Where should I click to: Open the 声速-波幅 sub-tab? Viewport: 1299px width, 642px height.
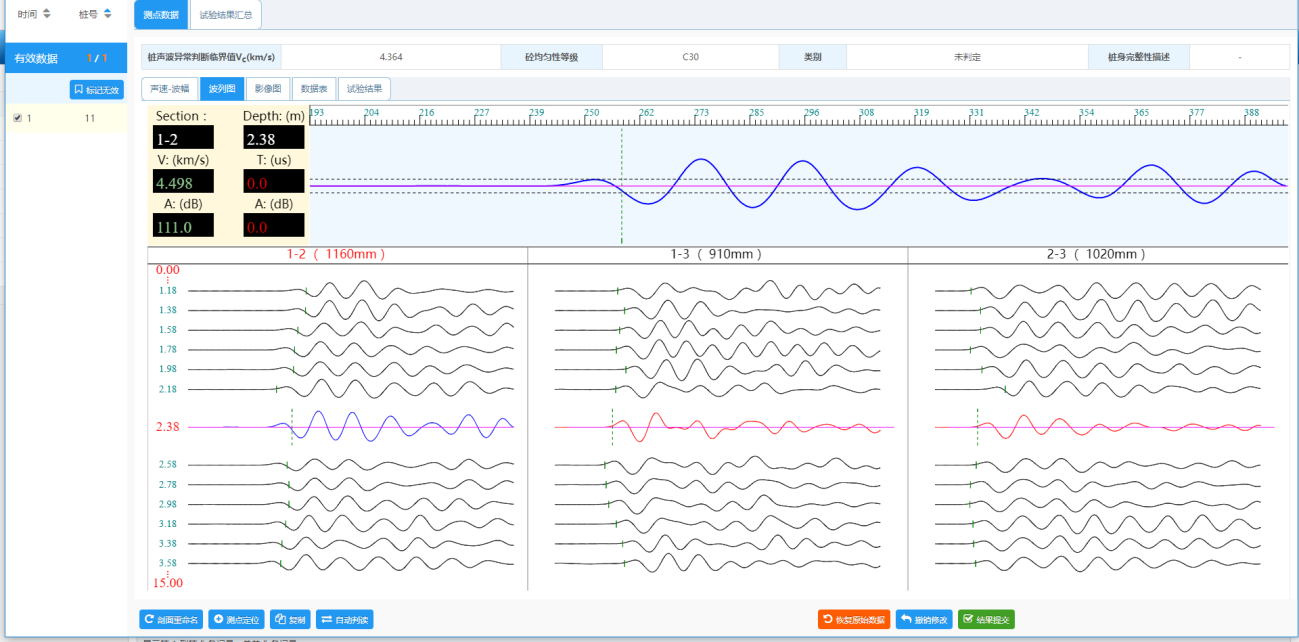[169, 88]
